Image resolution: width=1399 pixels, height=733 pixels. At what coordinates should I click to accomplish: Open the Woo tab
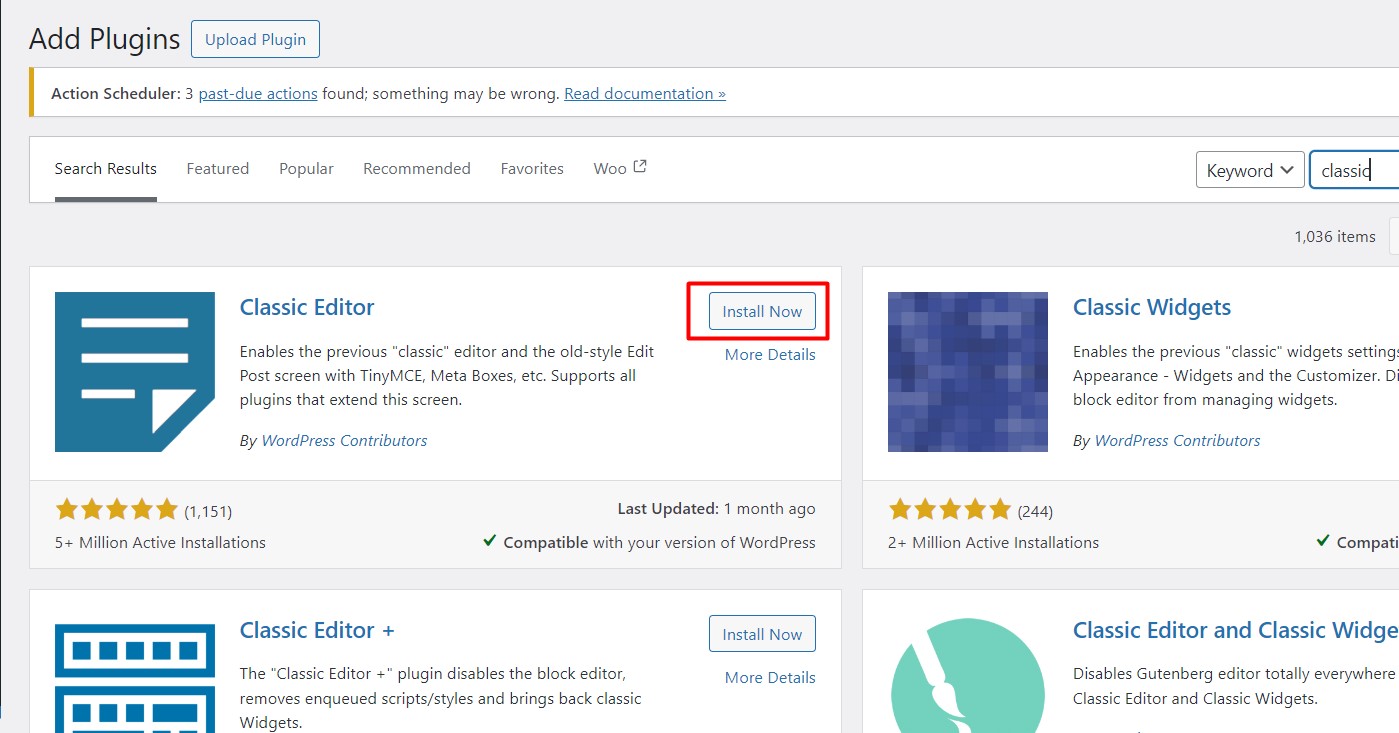pyautogui.click(x=620, y=168)
